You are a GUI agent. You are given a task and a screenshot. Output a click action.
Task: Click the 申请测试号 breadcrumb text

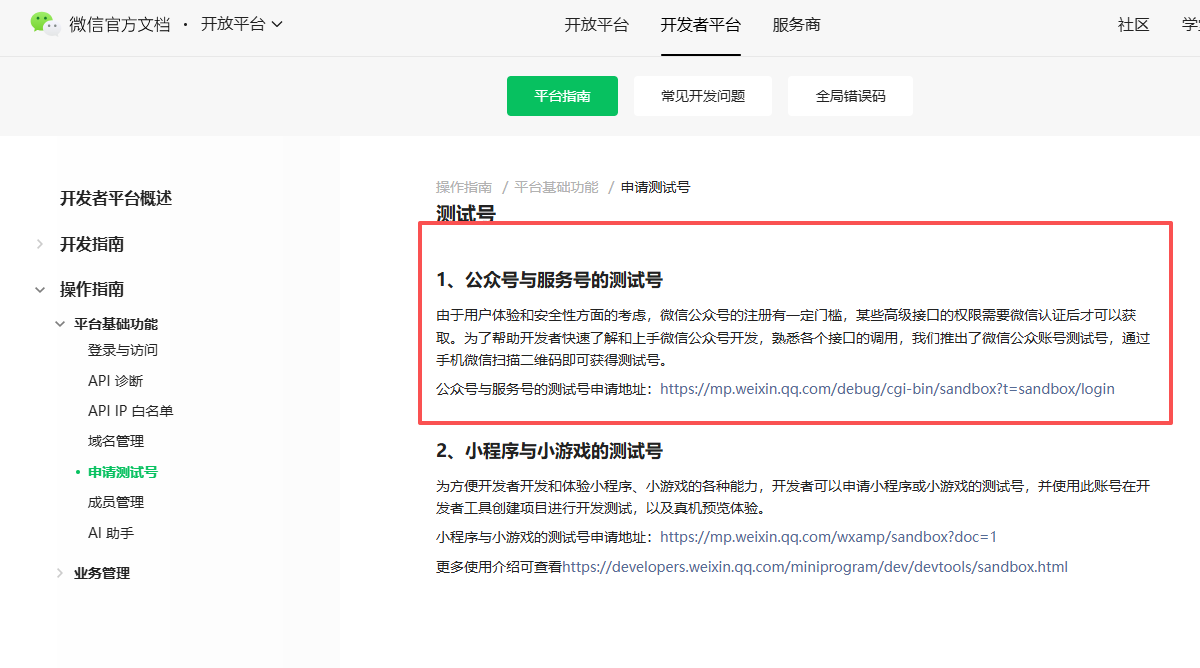point(655,187)
